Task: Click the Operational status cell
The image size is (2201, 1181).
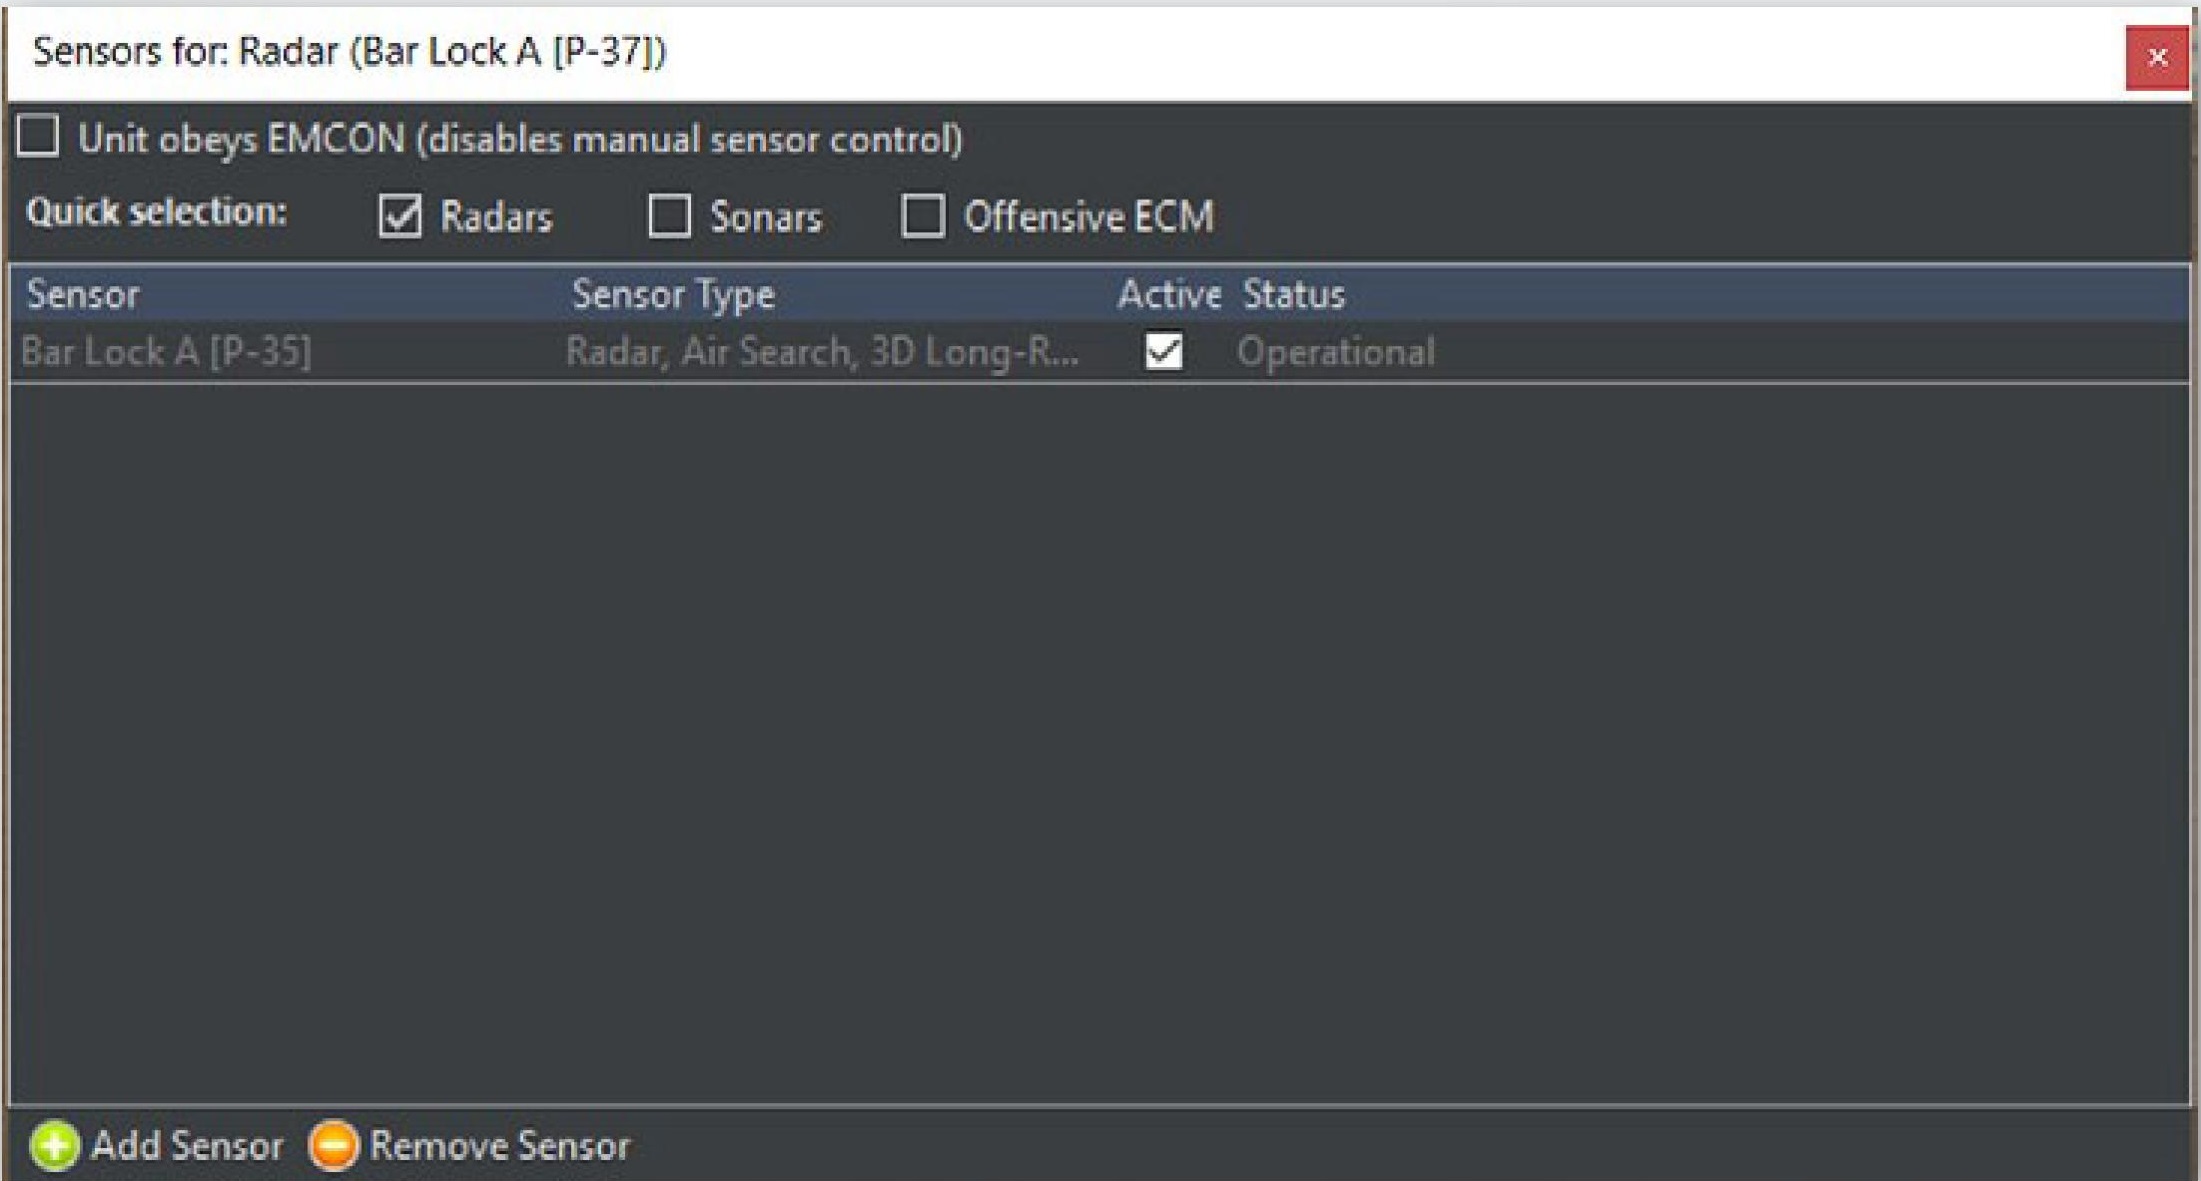Action: click(1335, 352)
